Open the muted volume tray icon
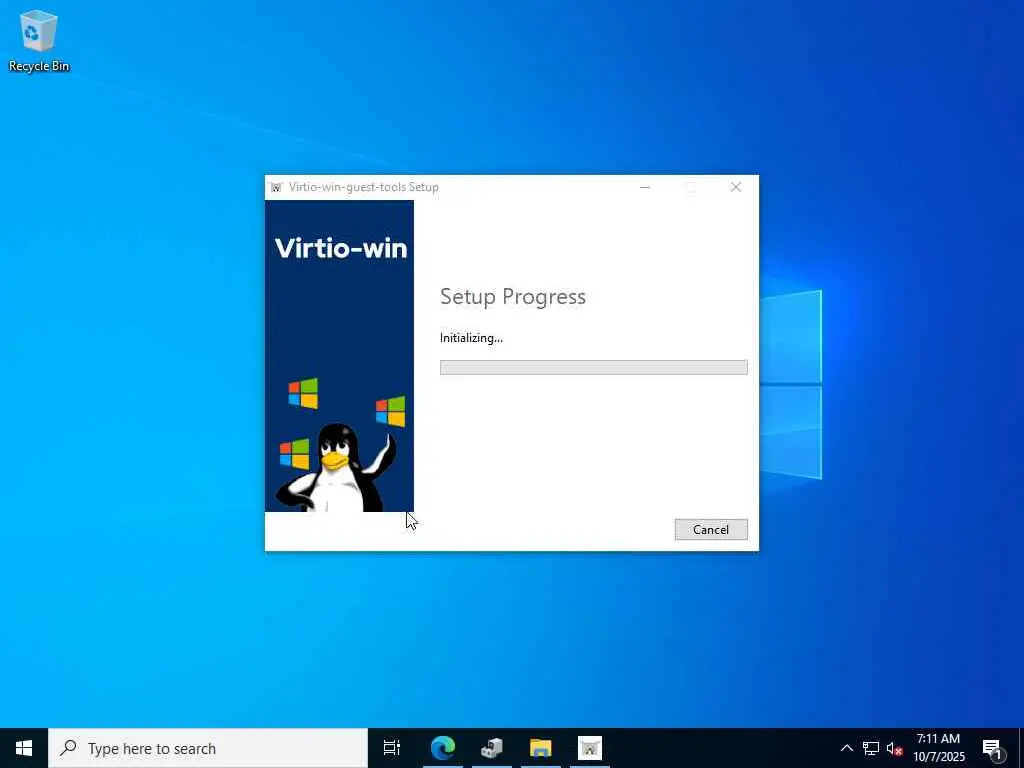The image size is (1024, 768). tap(894, 748)
